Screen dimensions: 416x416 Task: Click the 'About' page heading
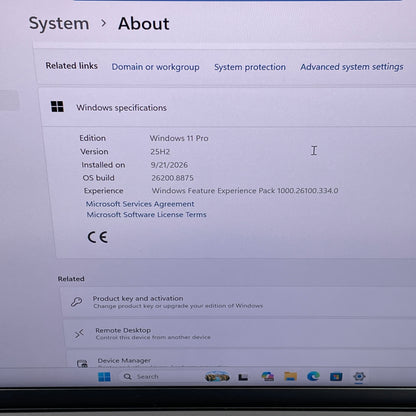click(144, 24)
